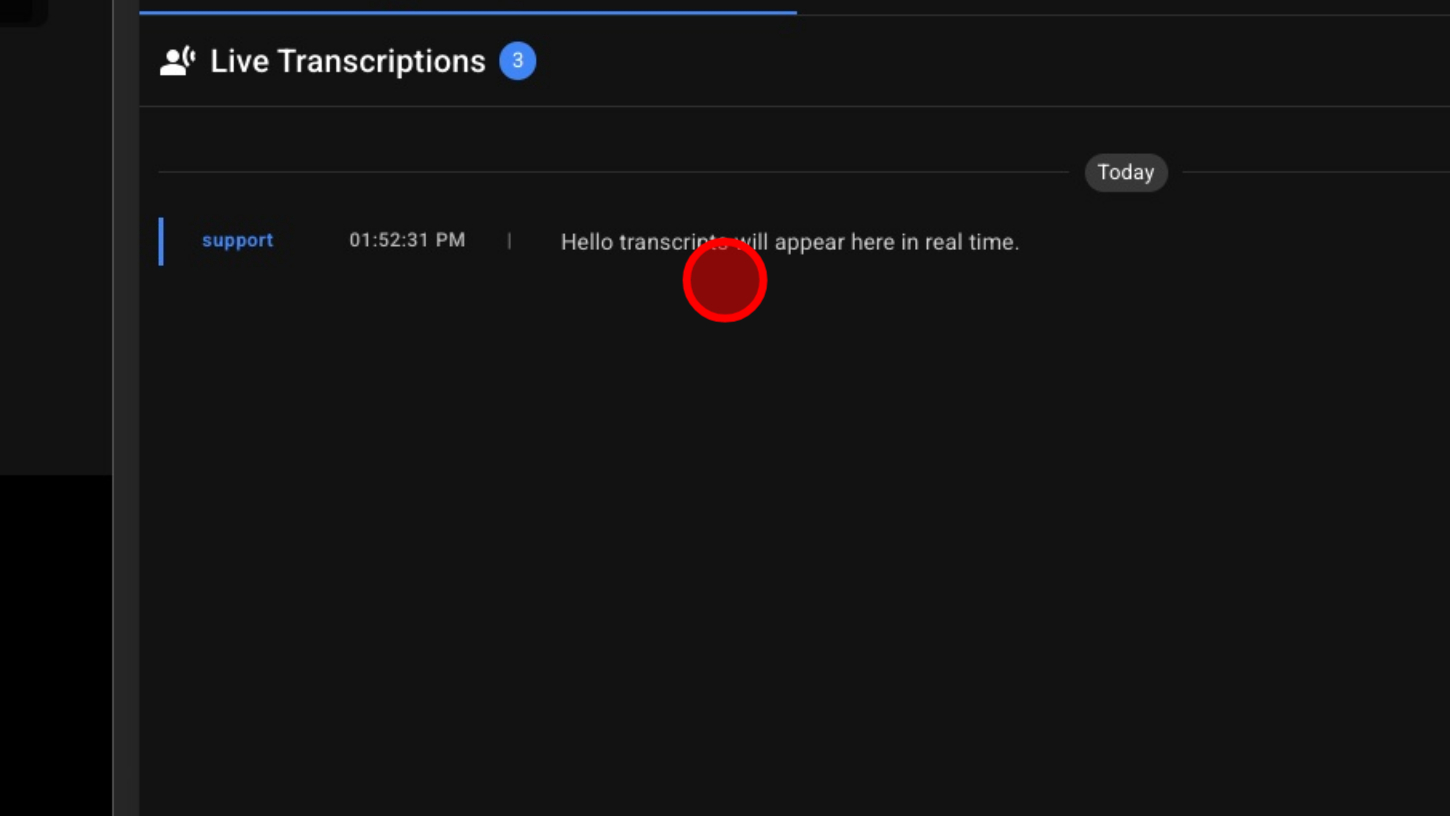Select the blue underlined active tab
This screenshot has height=816, width=1450.
coord(468,12)
